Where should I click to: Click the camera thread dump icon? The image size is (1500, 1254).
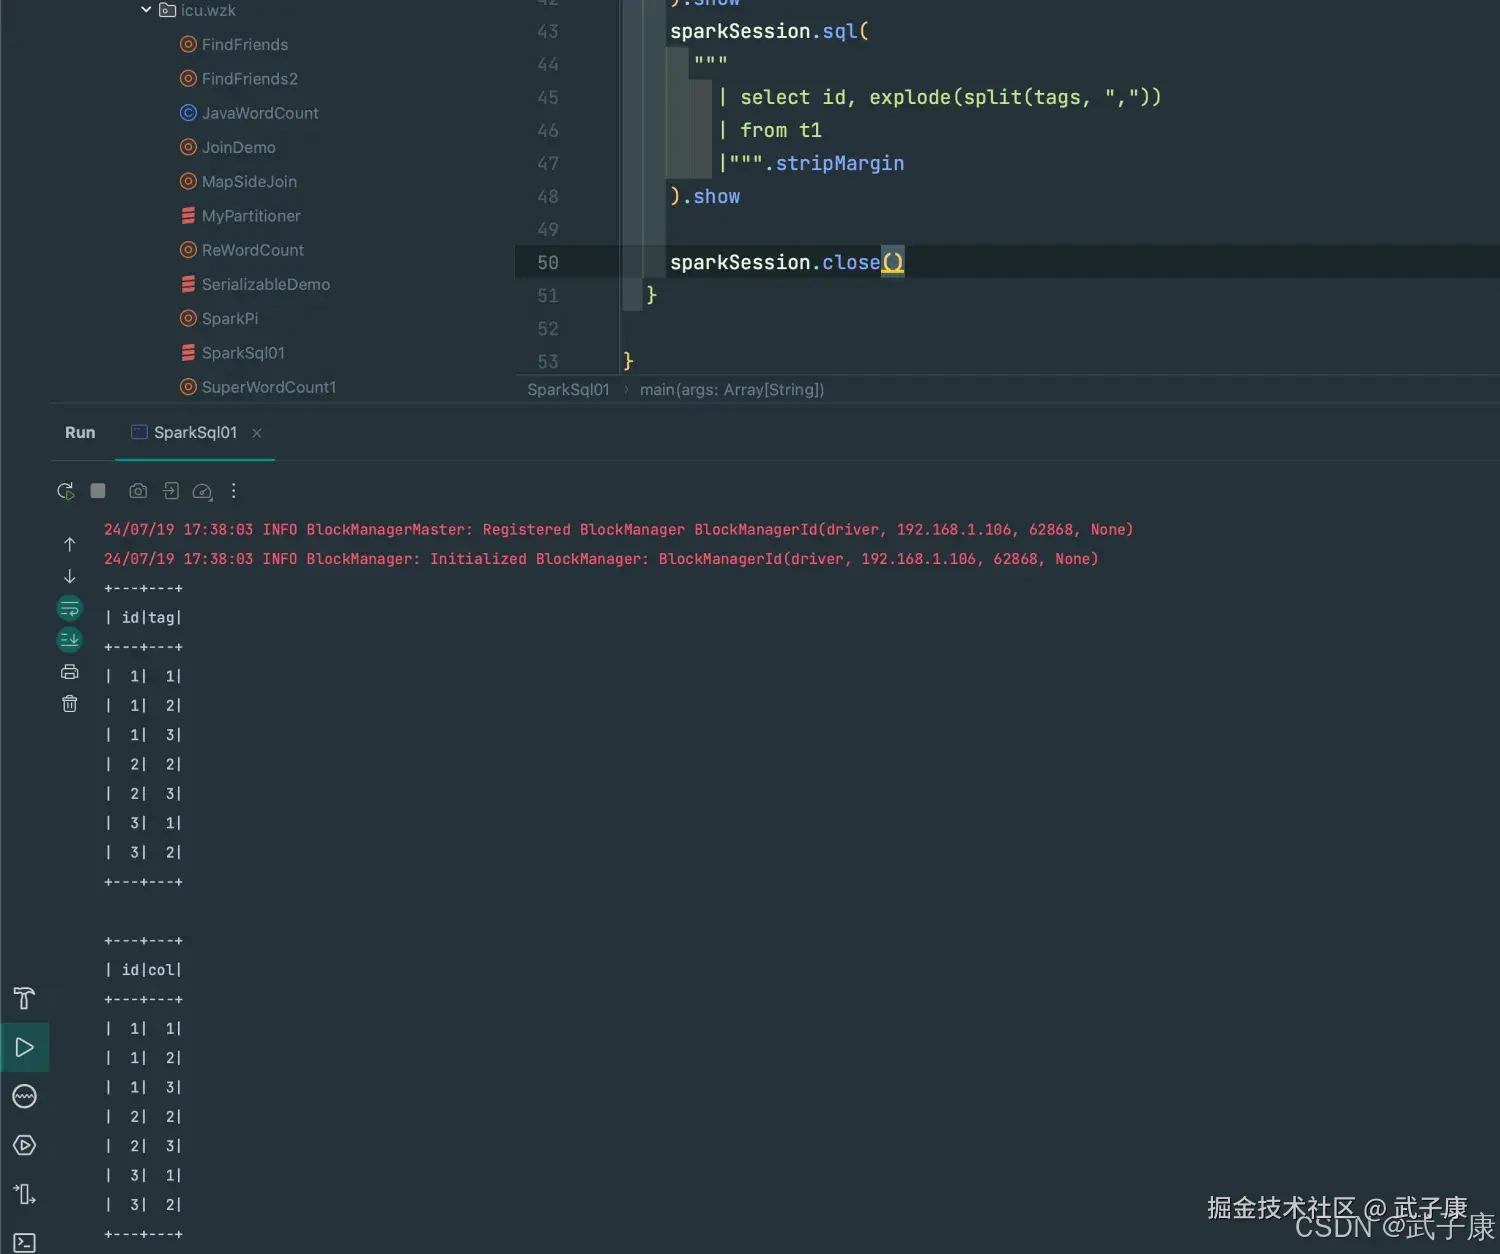[138, 491]
